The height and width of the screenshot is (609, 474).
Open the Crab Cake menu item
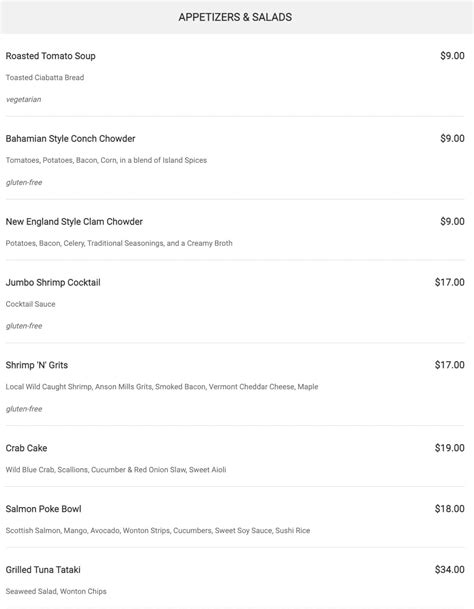click(26, 448)
